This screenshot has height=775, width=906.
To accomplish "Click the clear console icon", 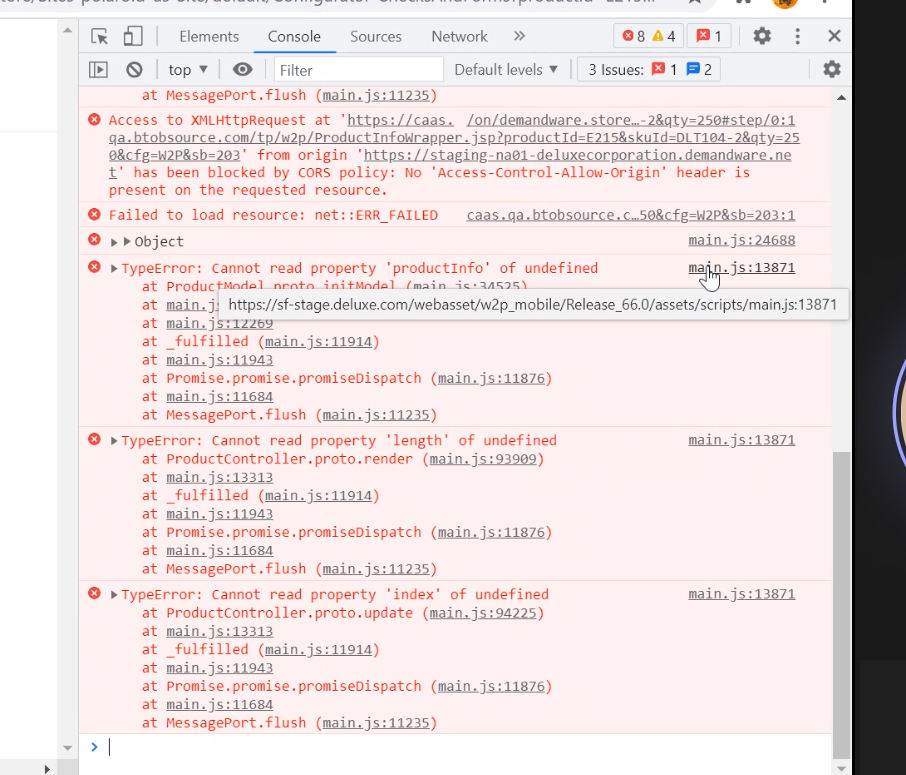I will (134, 70).
